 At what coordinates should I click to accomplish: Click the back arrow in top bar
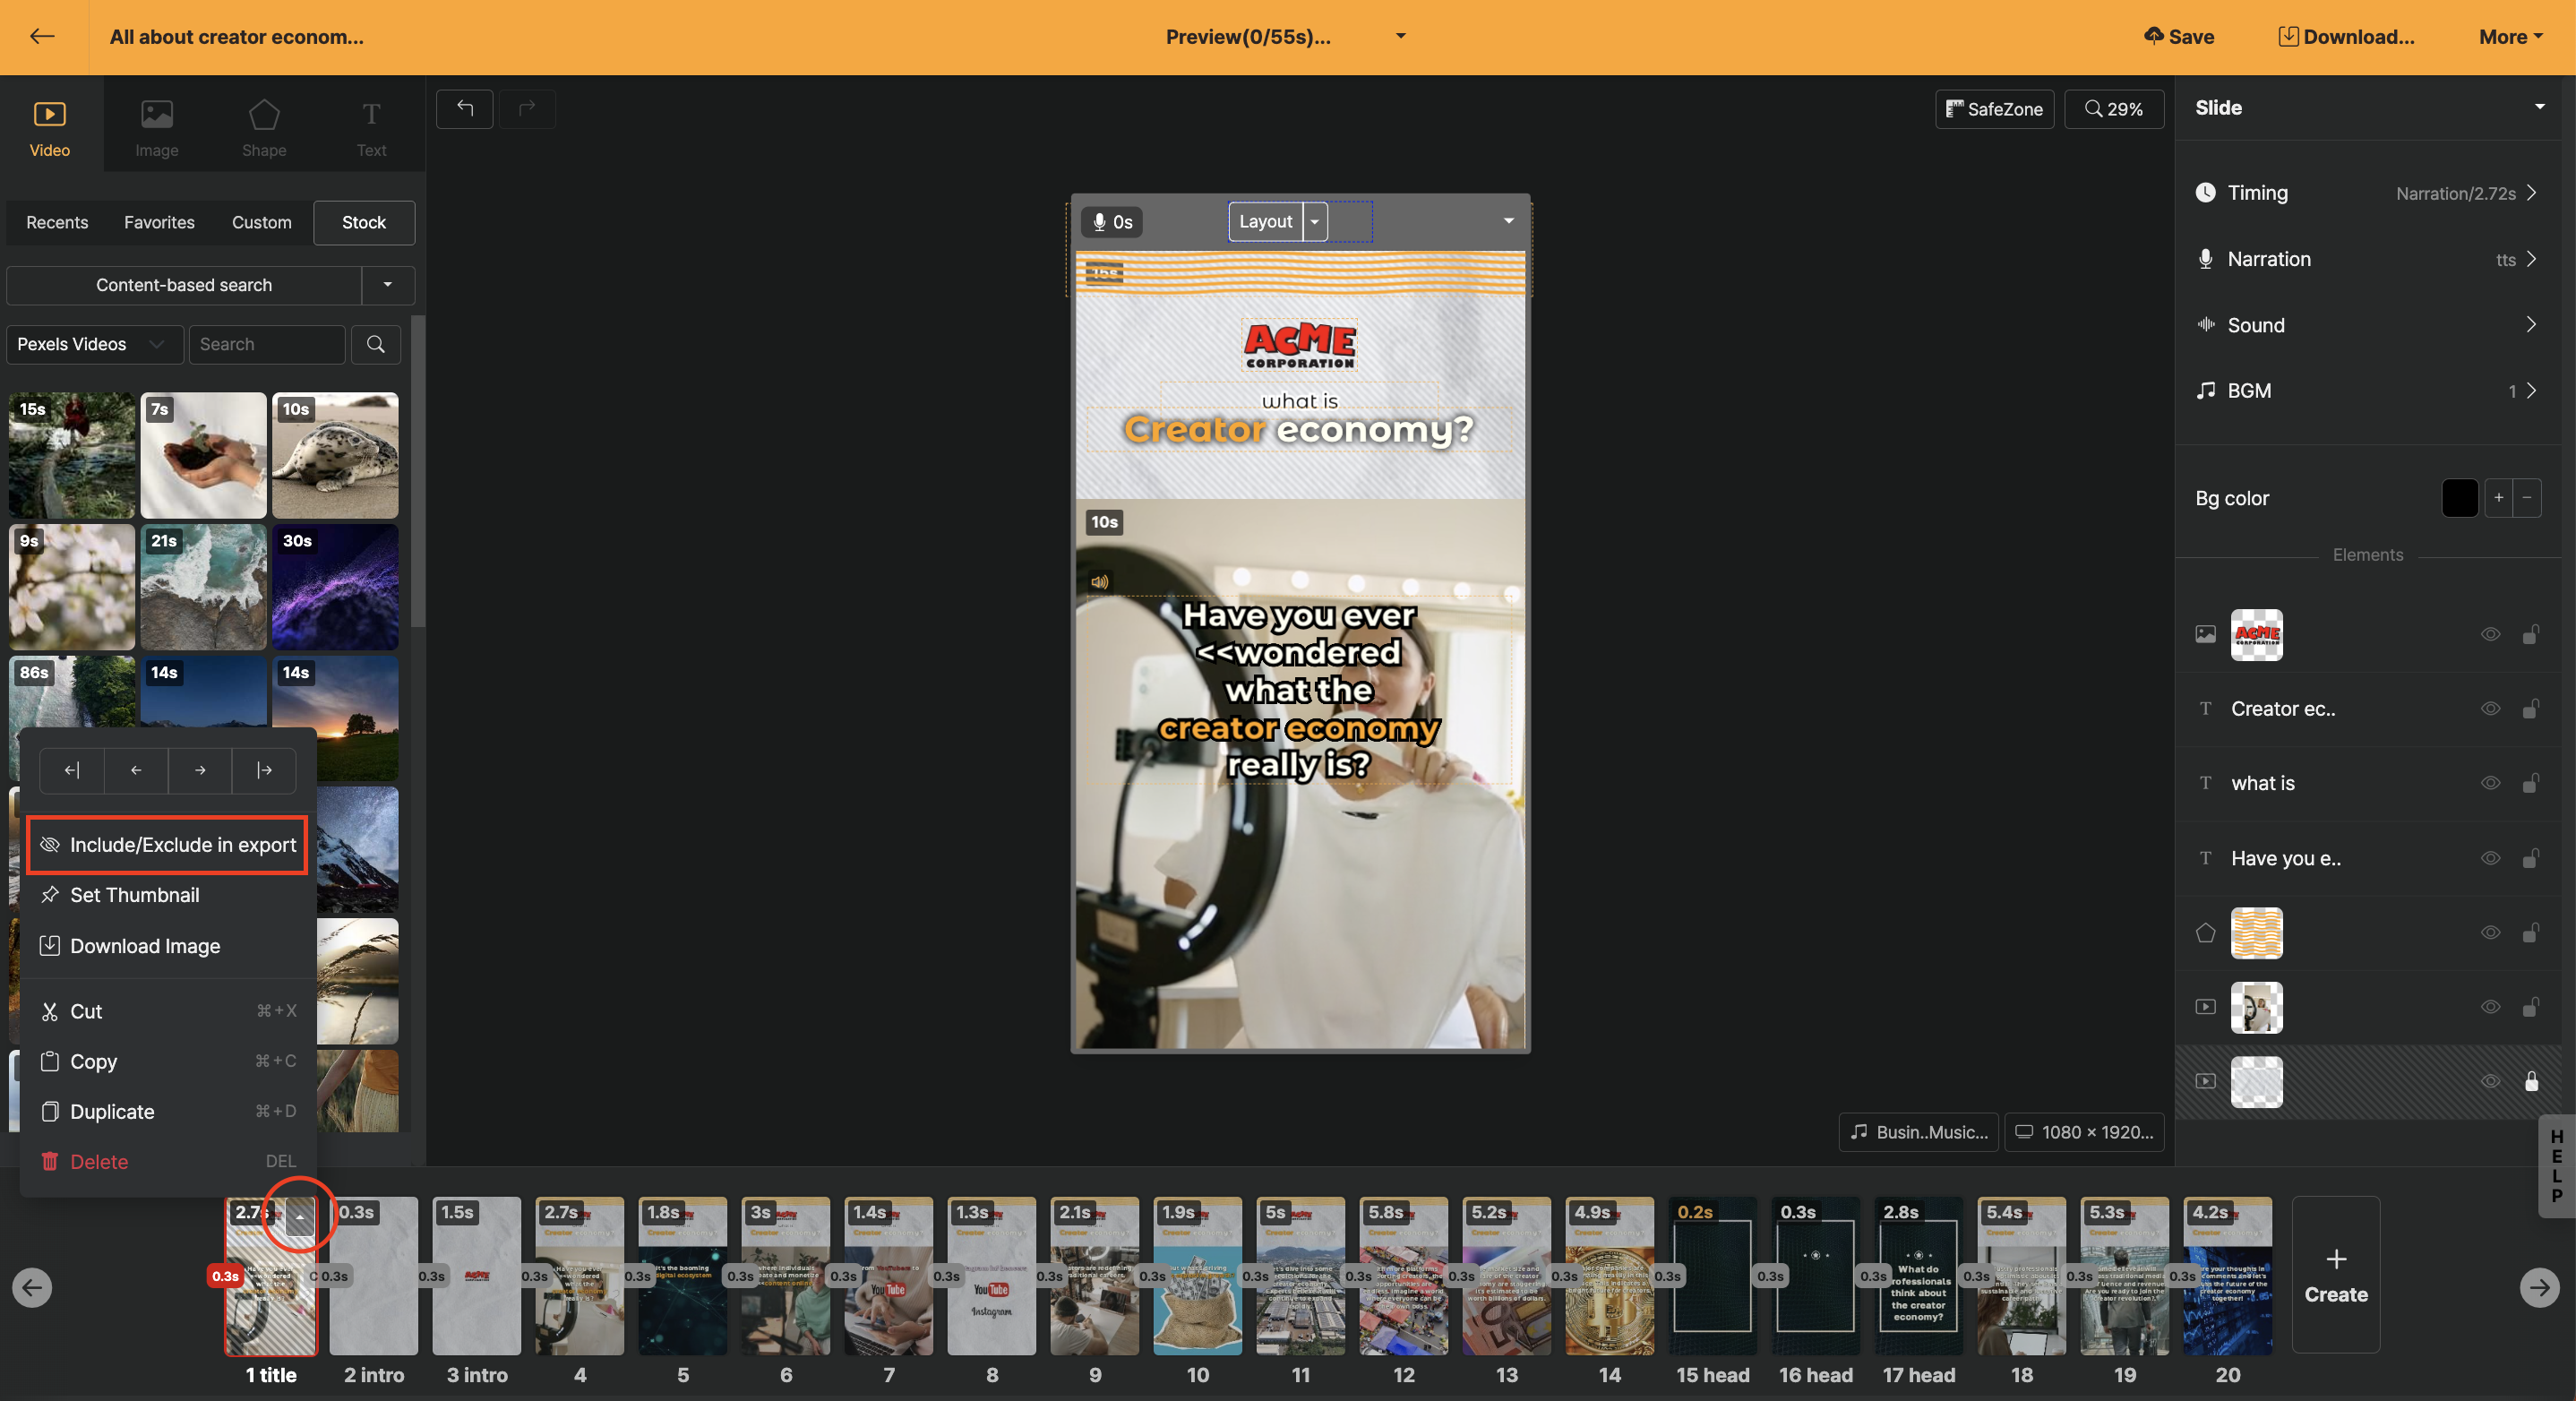(x=42, y=37)
